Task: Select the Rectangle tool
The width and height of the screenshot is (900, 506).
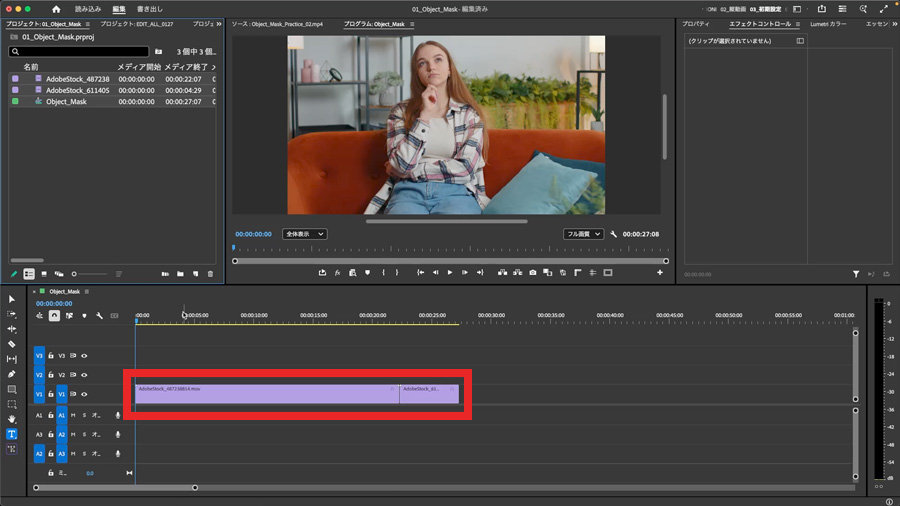Action: tap(11, 389)
